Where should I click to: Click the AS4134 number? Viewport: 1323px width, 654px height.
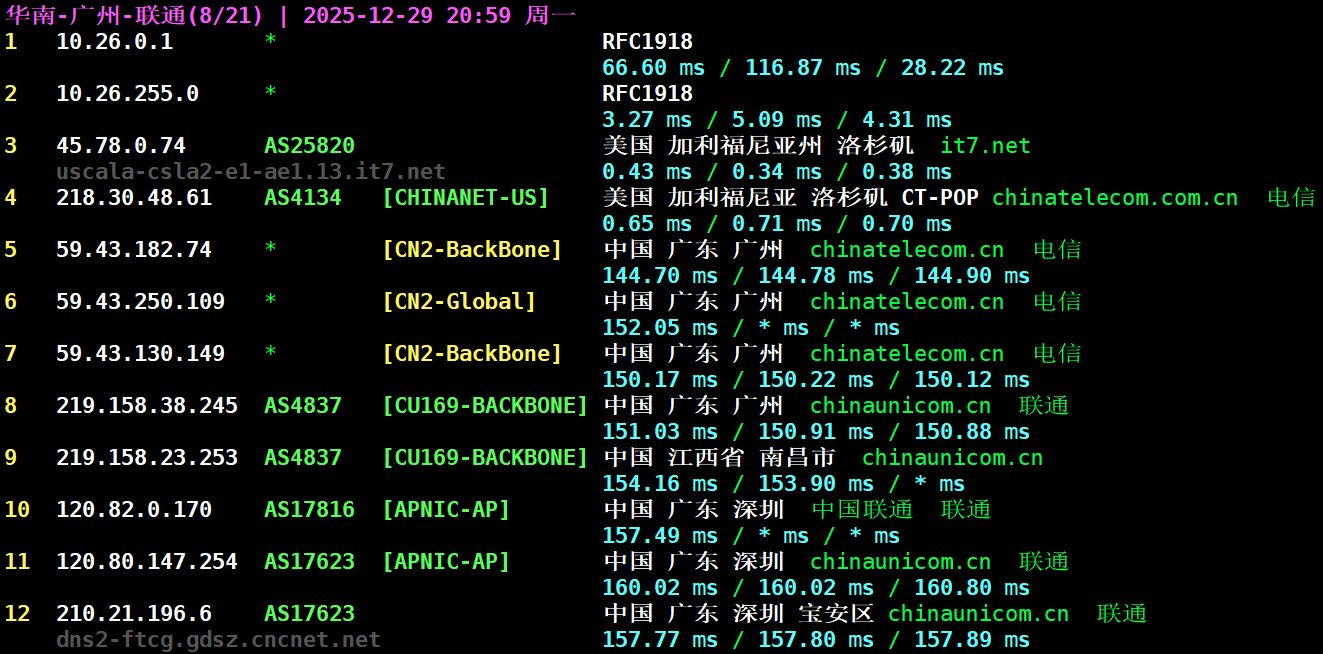[302, 198]
